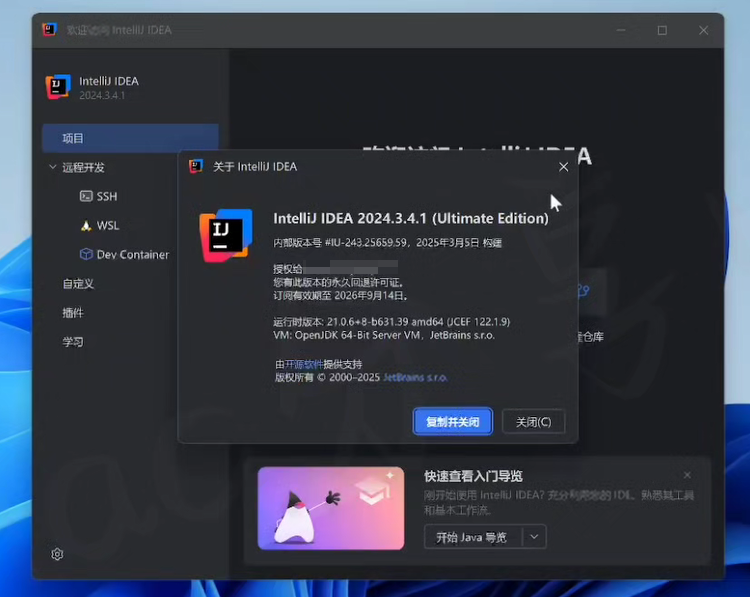
Task: Close the welcome IntelliJ IDEA window
Action: pyautogui.click(x=703, y=30)
